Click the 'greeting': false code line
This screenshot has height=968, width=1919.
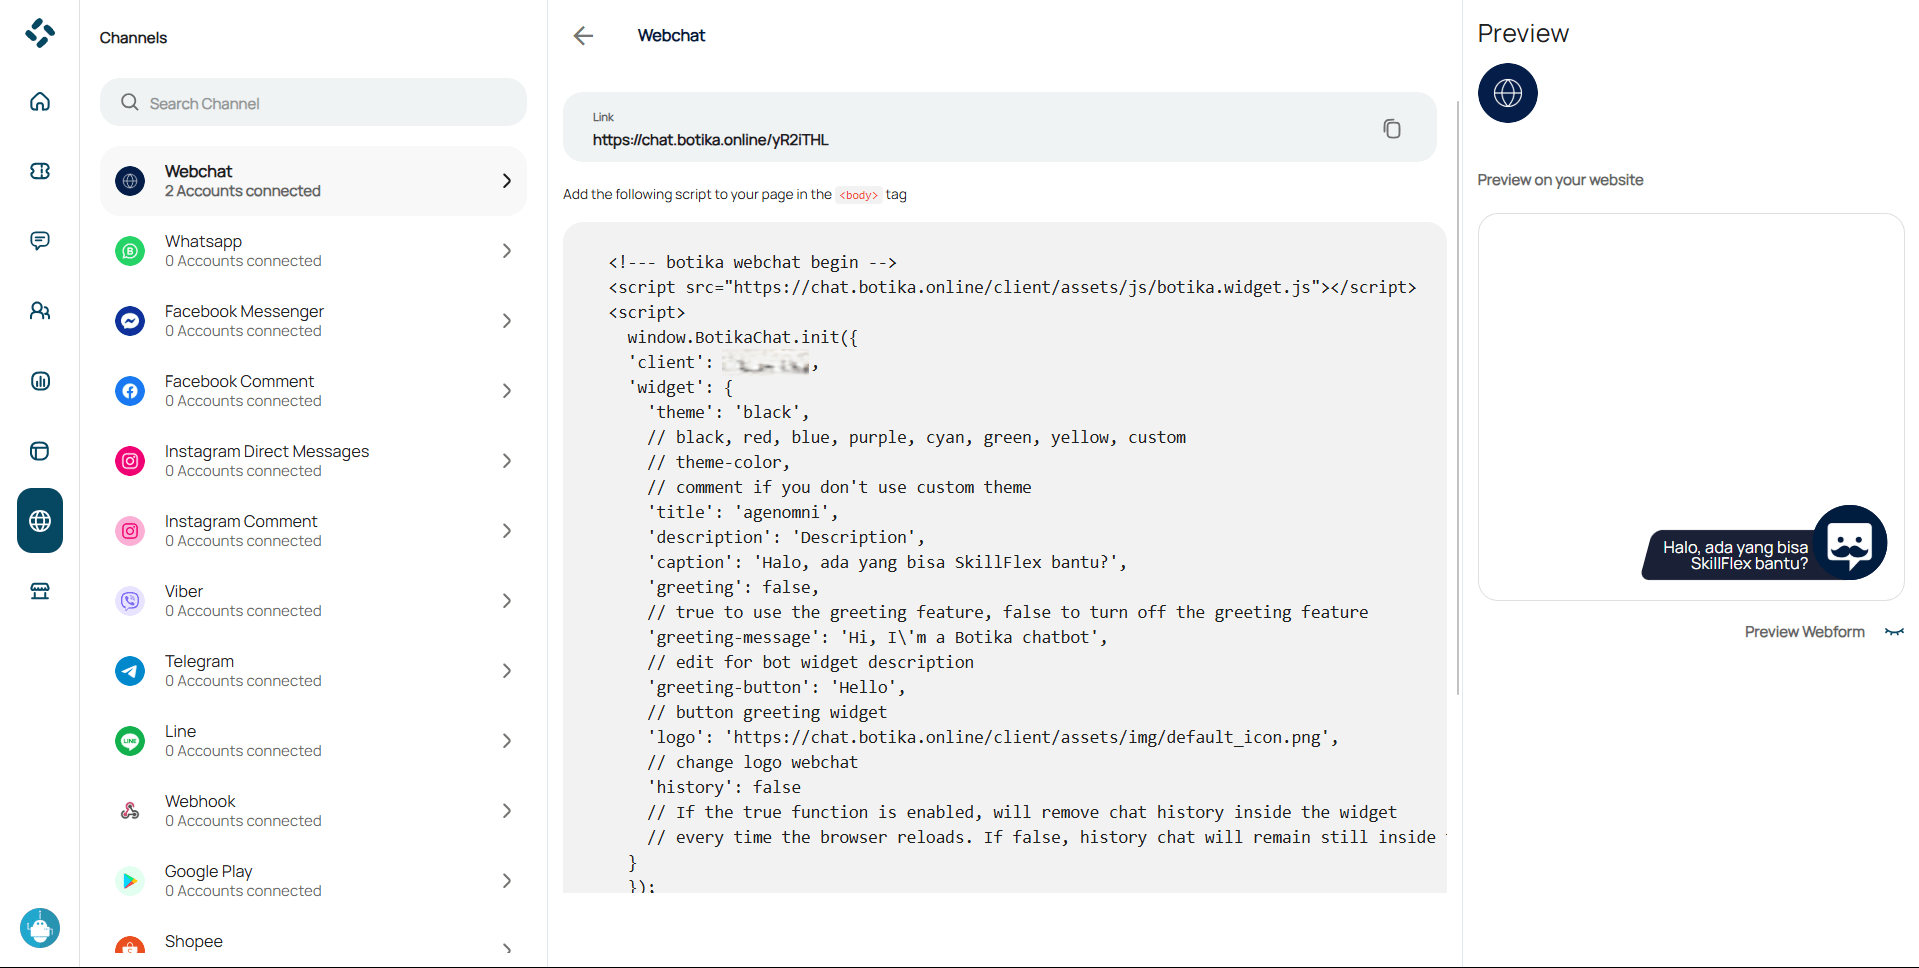point(733,587)
